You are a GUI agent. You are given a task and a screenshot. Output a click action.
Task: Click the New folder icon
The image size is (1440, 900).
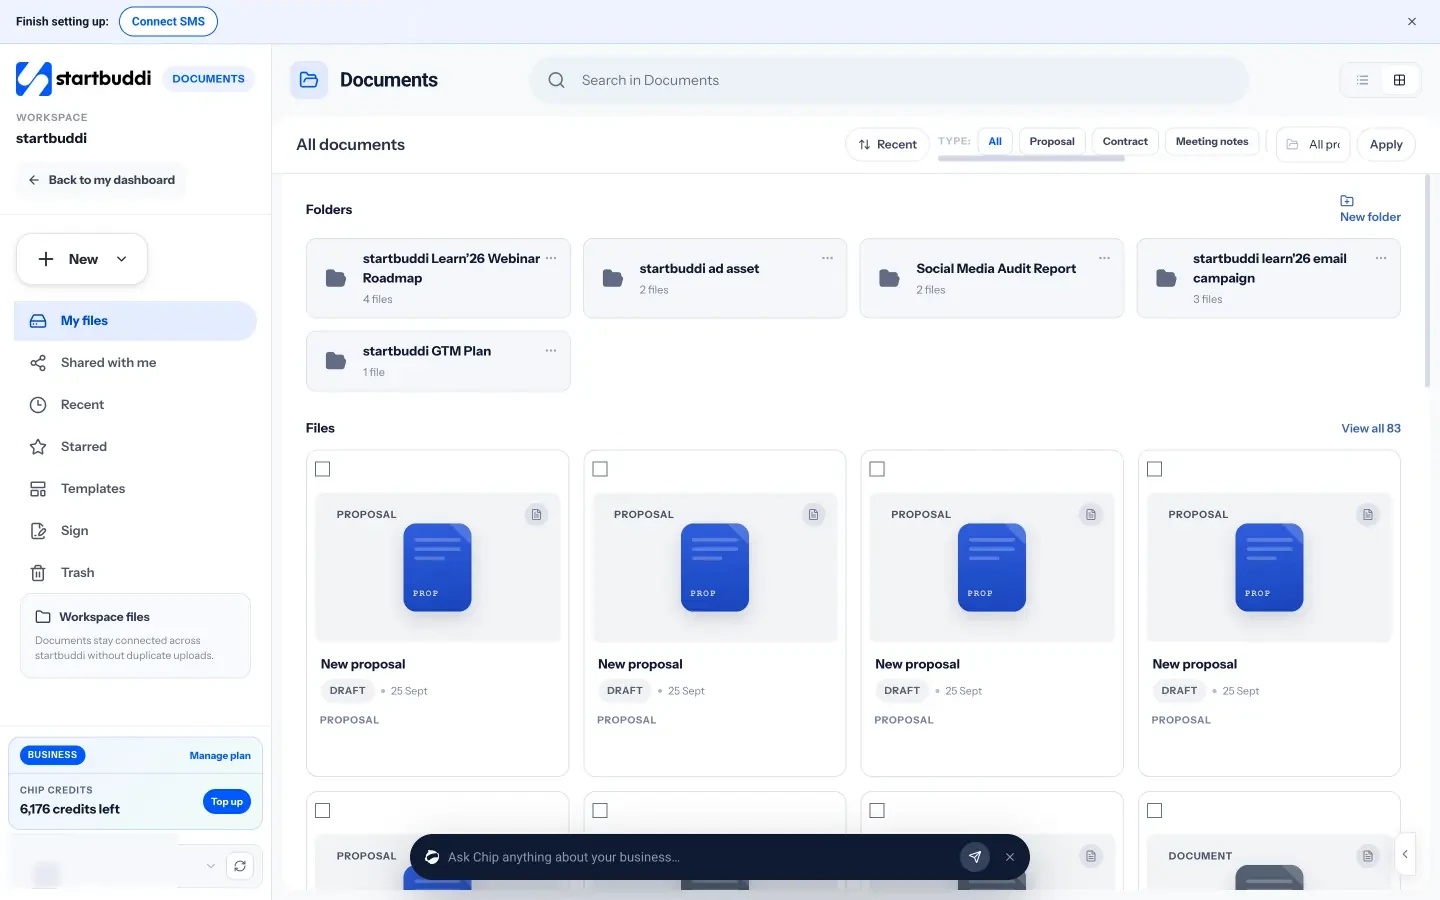point(1347,201)
